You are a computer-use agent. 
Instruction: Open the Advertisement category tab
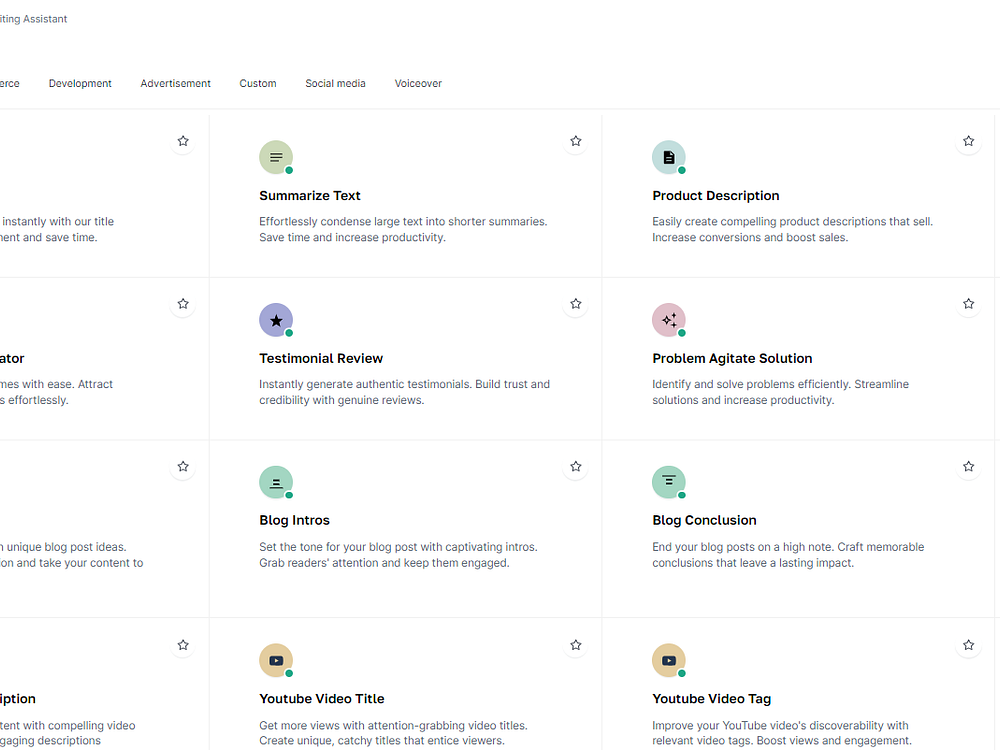tap(176, 84)
